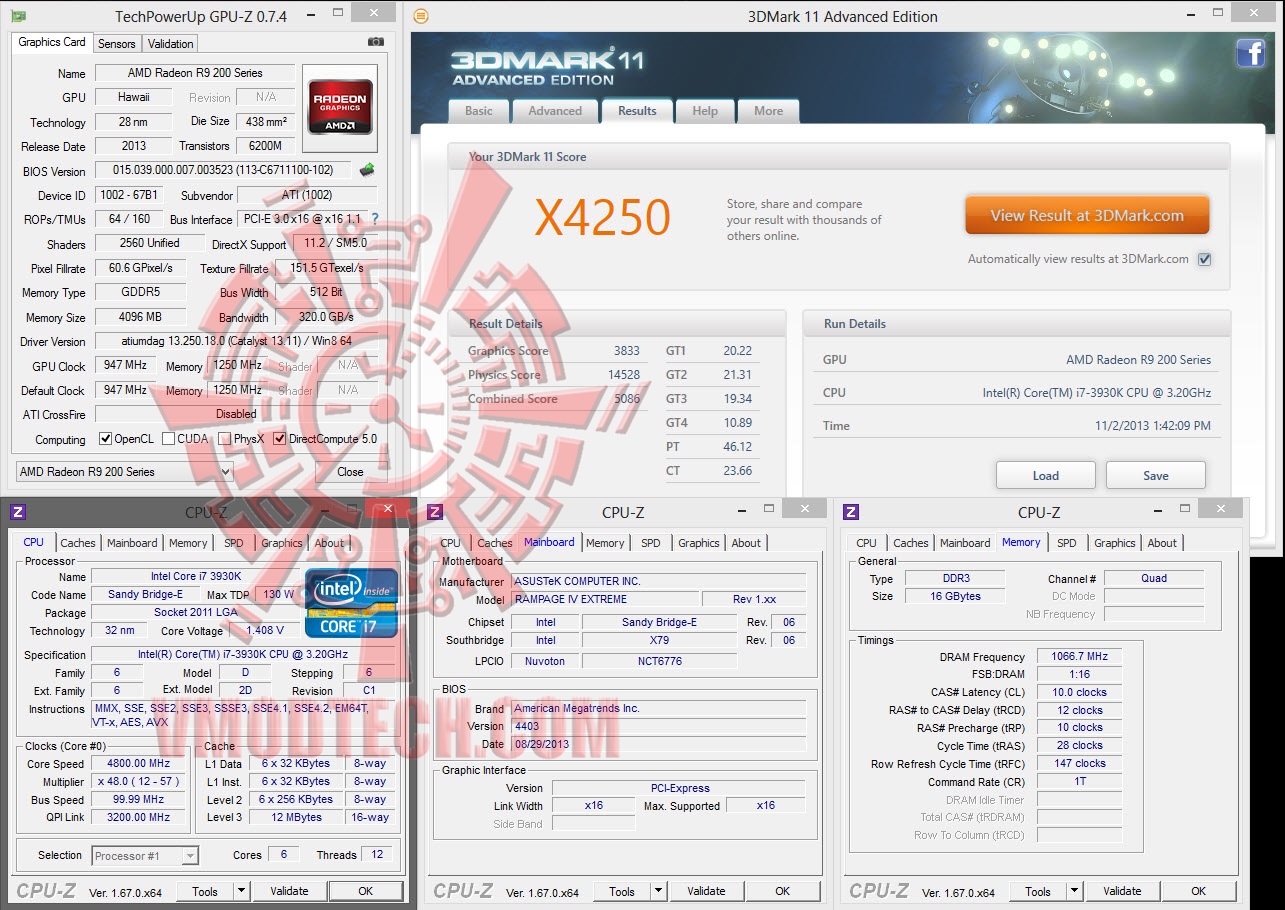Image resolution: width=1285 pixels, height=910 pixels.
Task: Switch to the Validation tab in GPU-Z
Action: pyautogui.click(x=171, y=44)
